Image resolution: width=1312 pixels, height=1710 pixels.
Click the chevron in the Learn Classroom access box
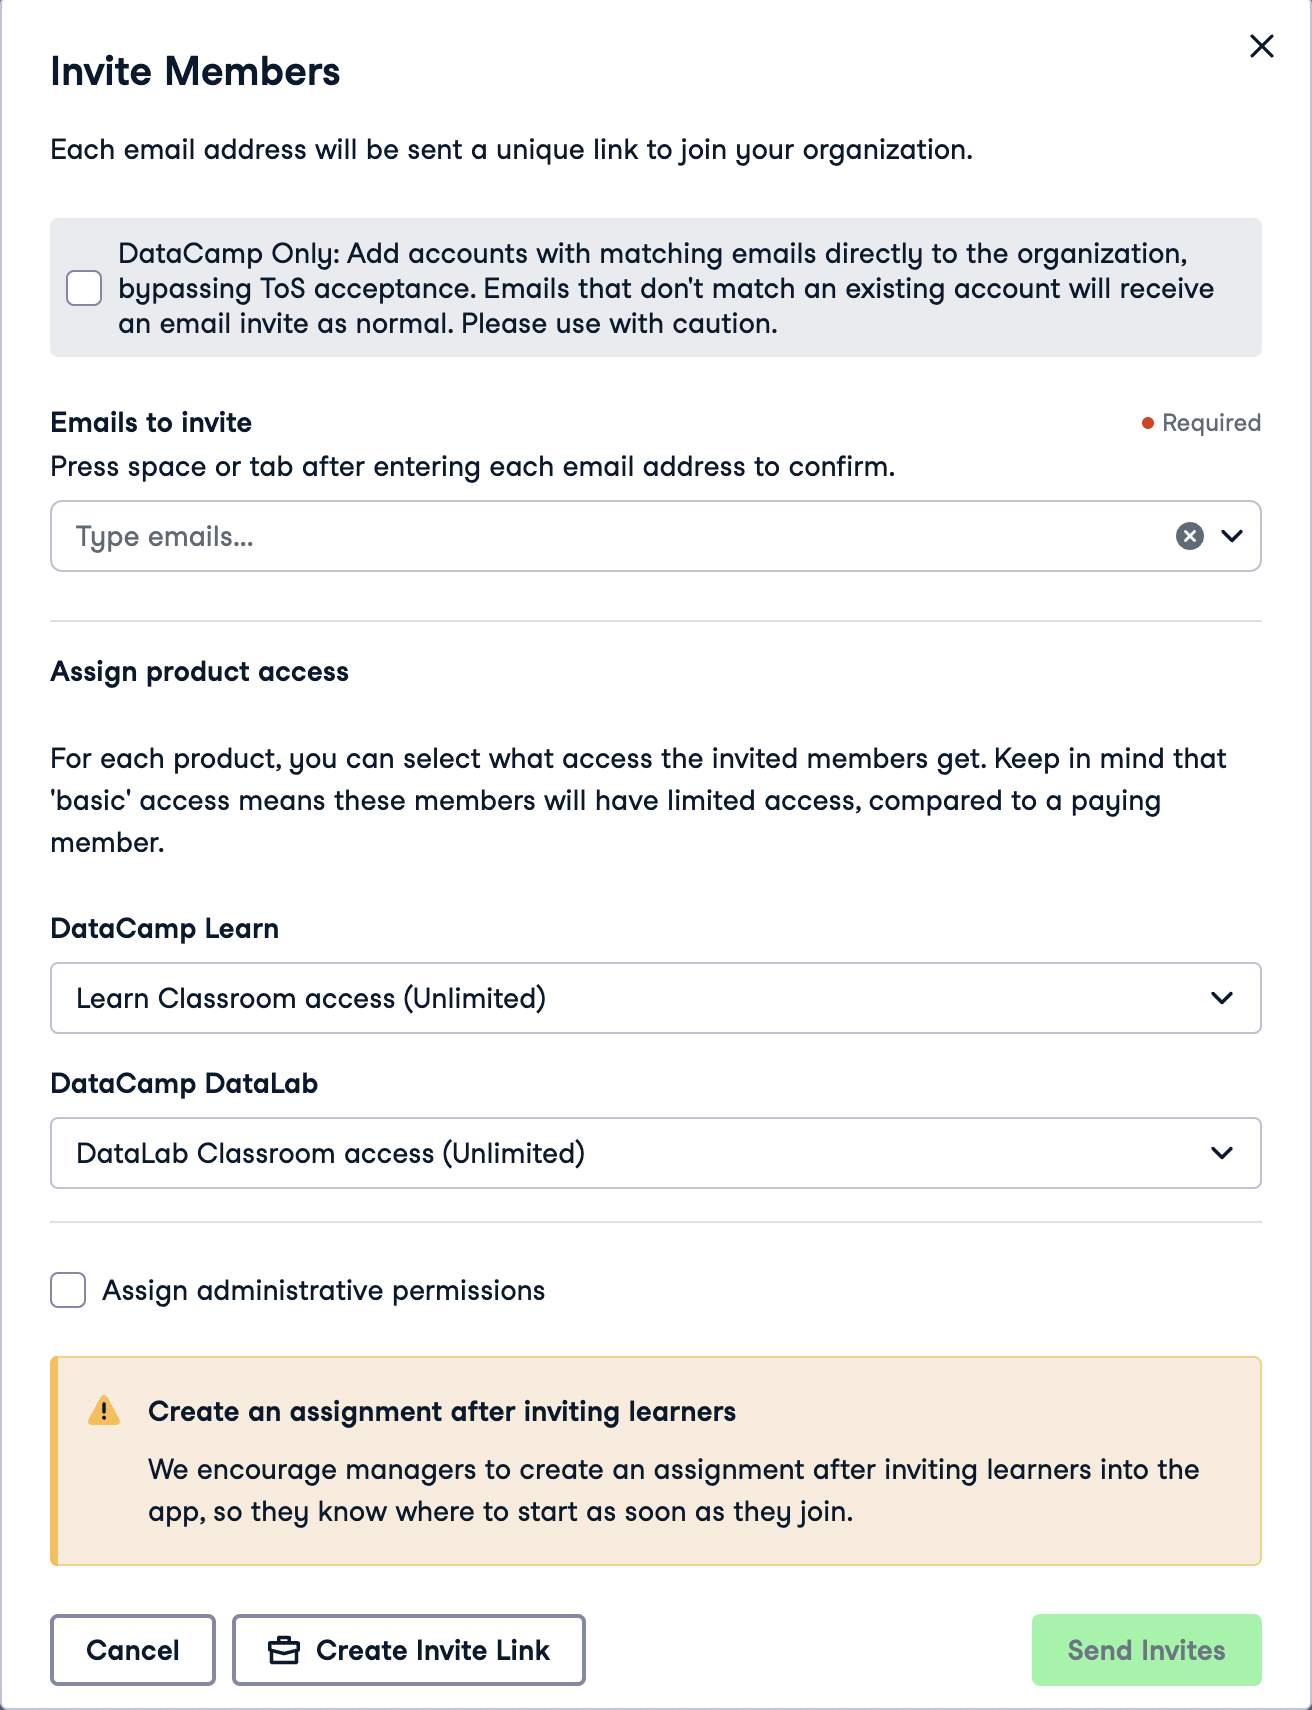pos(1221,998)
